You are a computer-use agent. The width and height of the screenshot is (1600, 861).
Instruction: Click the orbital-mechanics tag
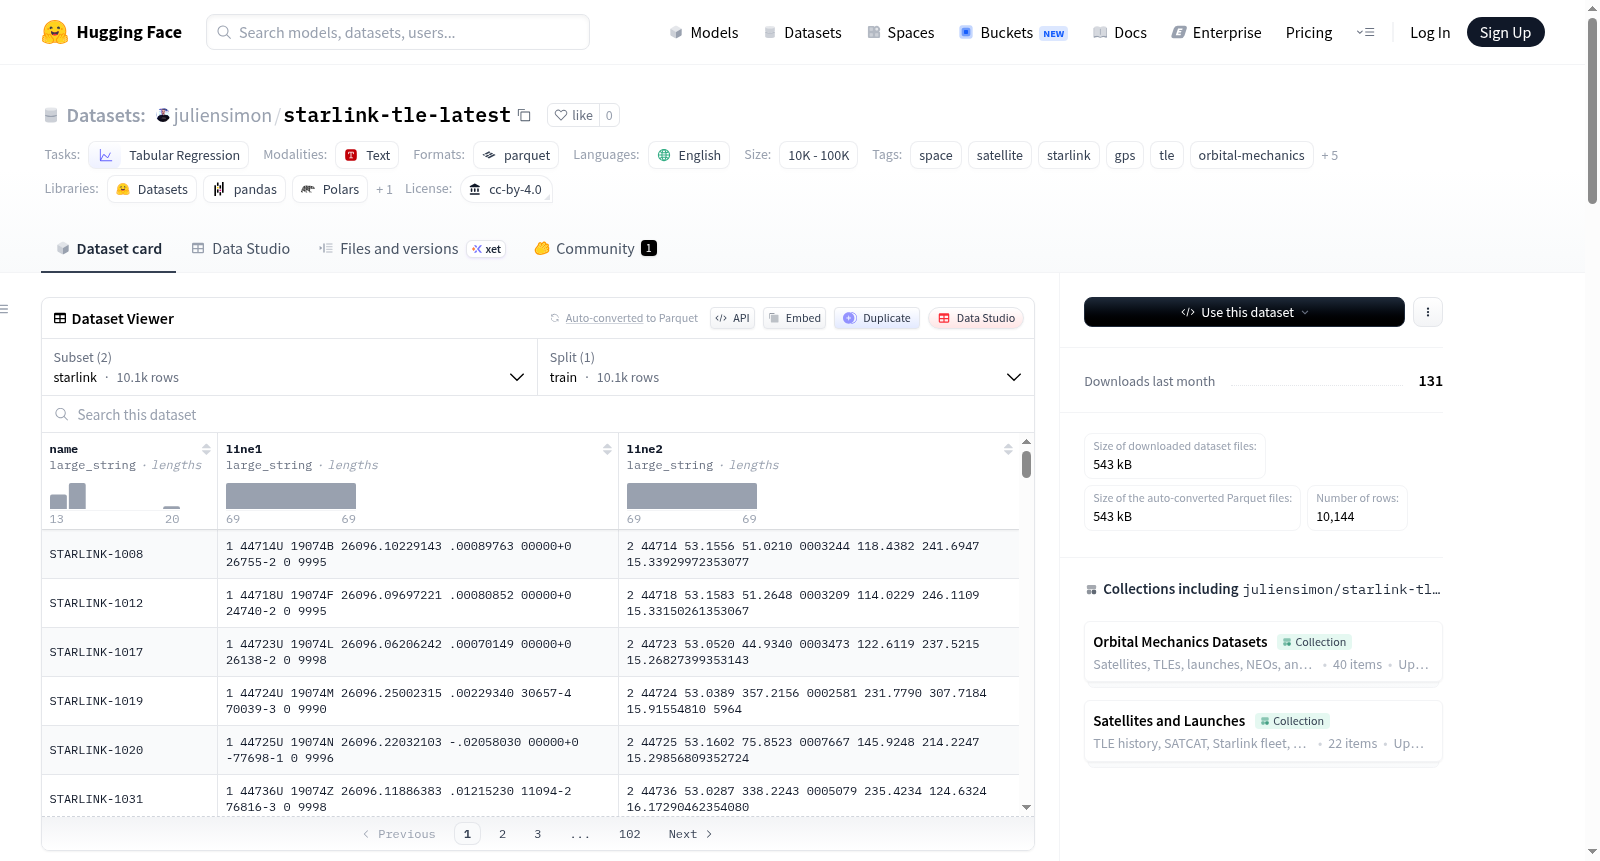click(x=1251, y=155)
